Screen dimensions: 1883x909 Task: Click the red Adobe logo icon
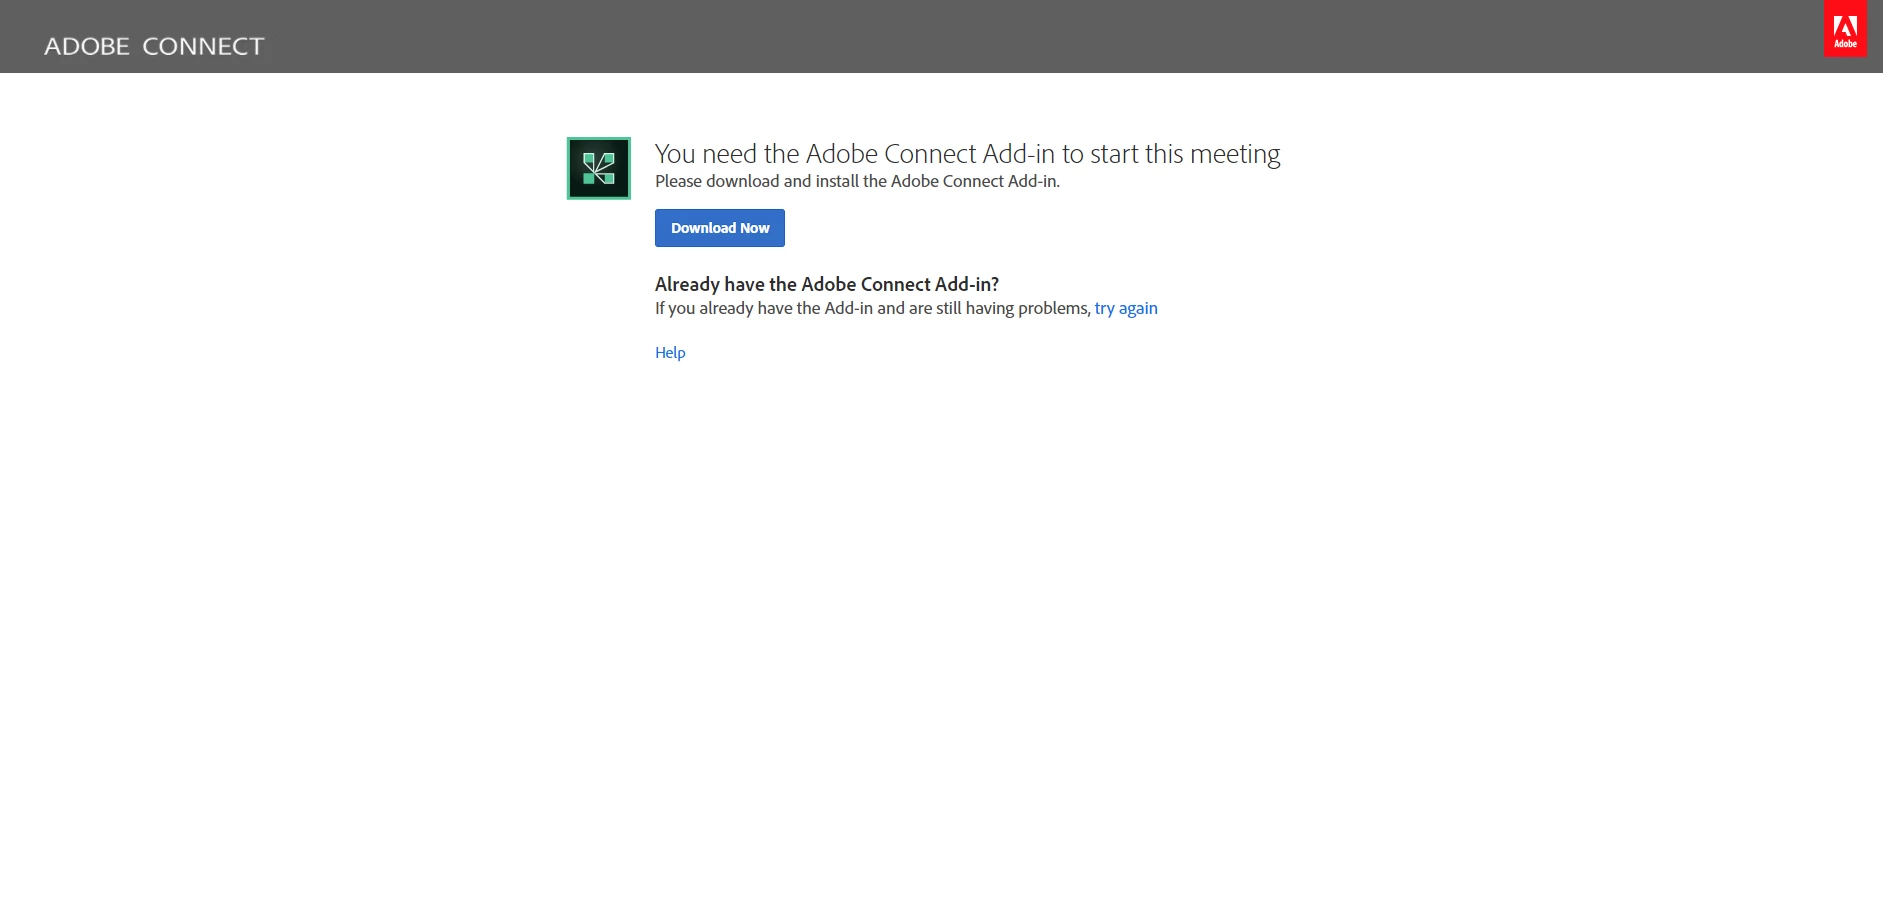(x=1845, y=29)
